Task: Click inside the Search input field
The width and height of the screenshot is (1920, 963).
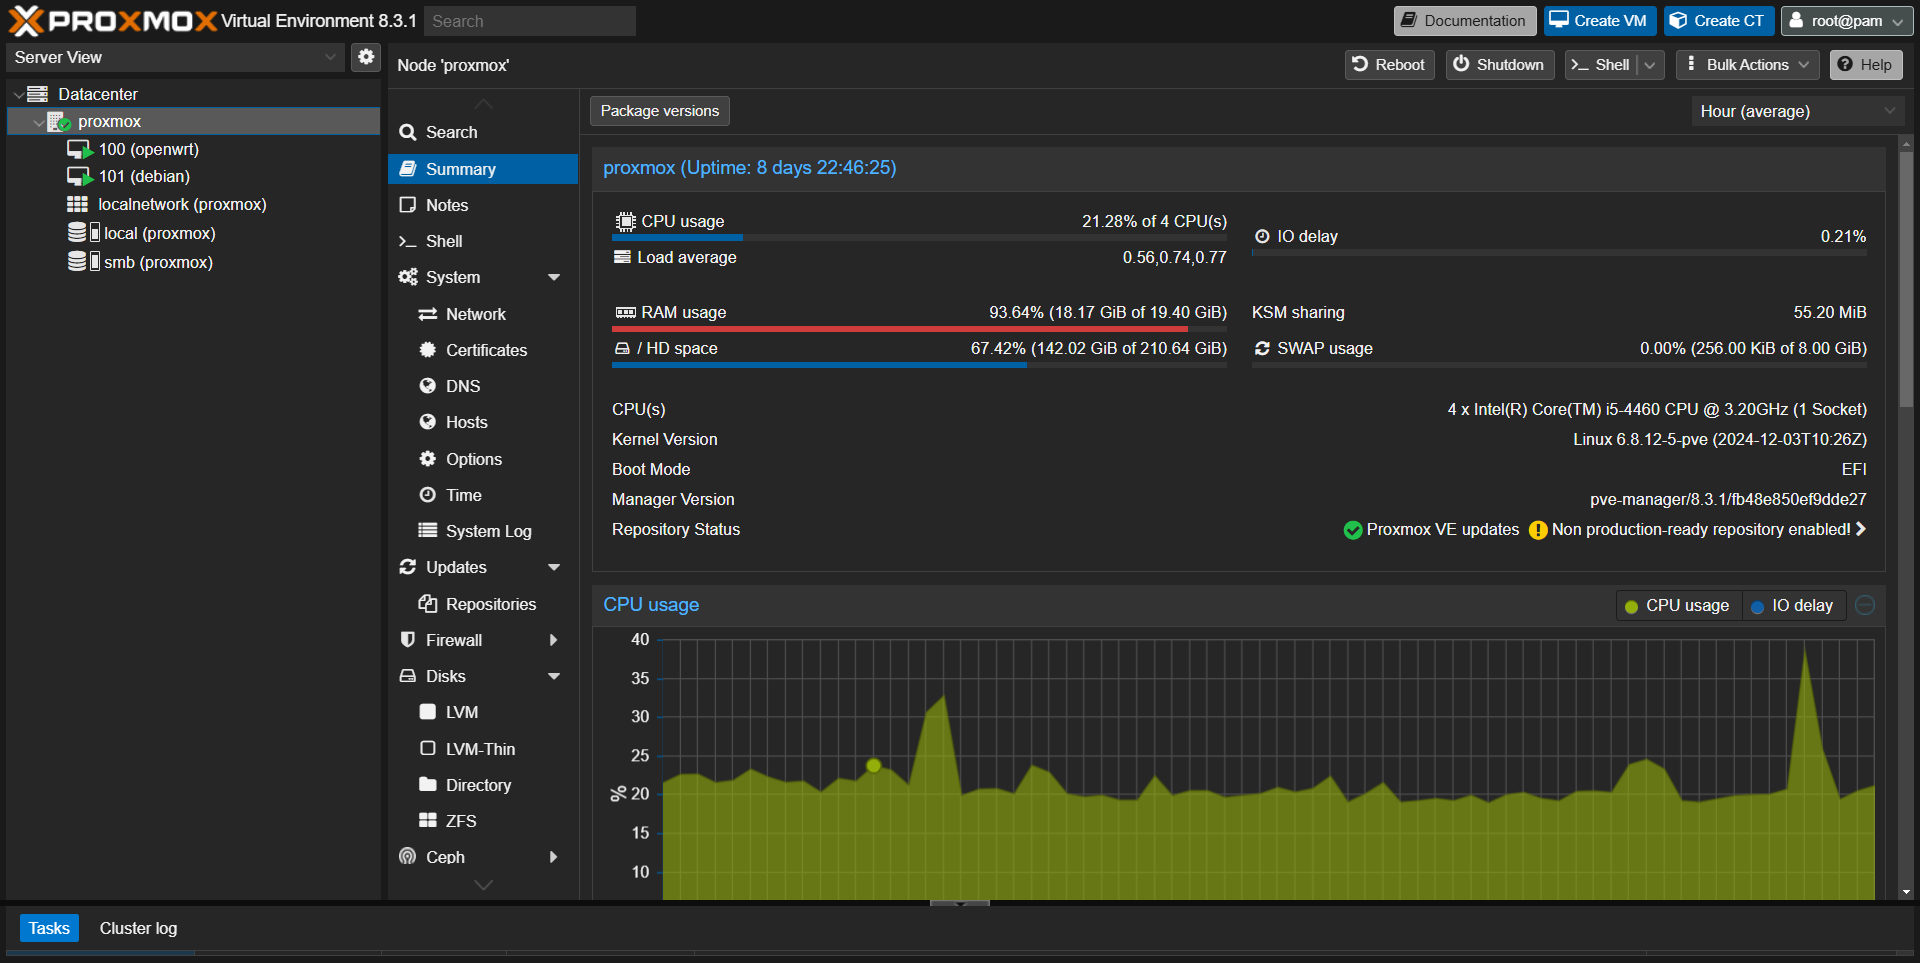Action: coord(529,20)
